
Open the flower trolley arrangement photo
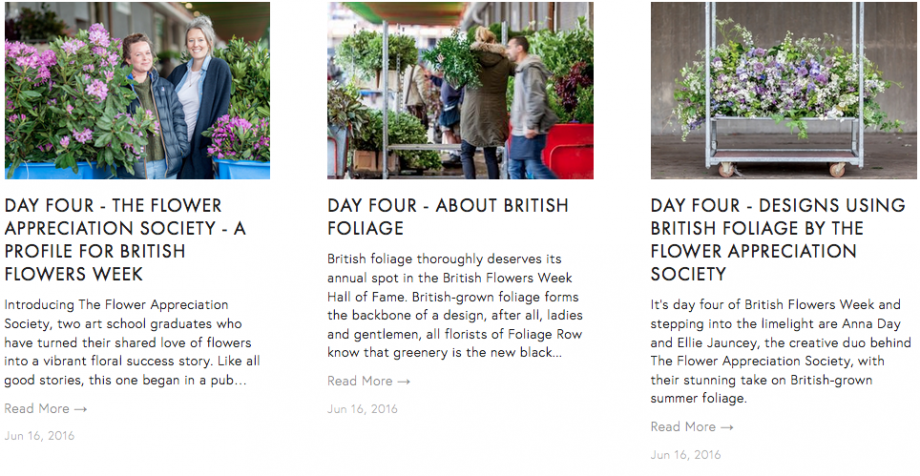[x=783, y=91]
